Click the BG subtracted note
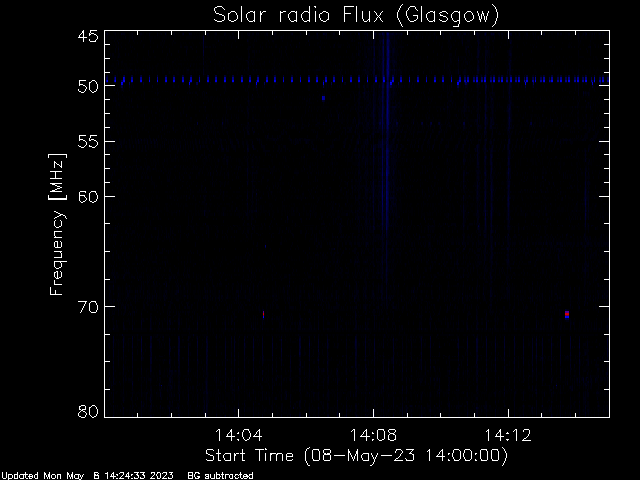The image size is (640, 480). pos(220,476)
